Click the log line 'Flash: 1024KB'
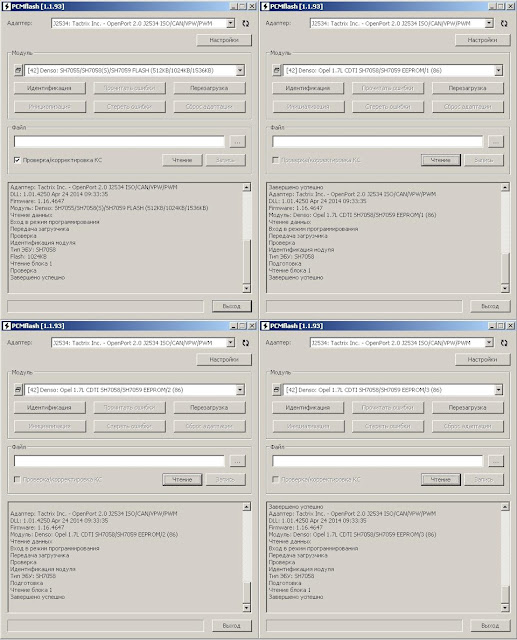 click(29, 257)
